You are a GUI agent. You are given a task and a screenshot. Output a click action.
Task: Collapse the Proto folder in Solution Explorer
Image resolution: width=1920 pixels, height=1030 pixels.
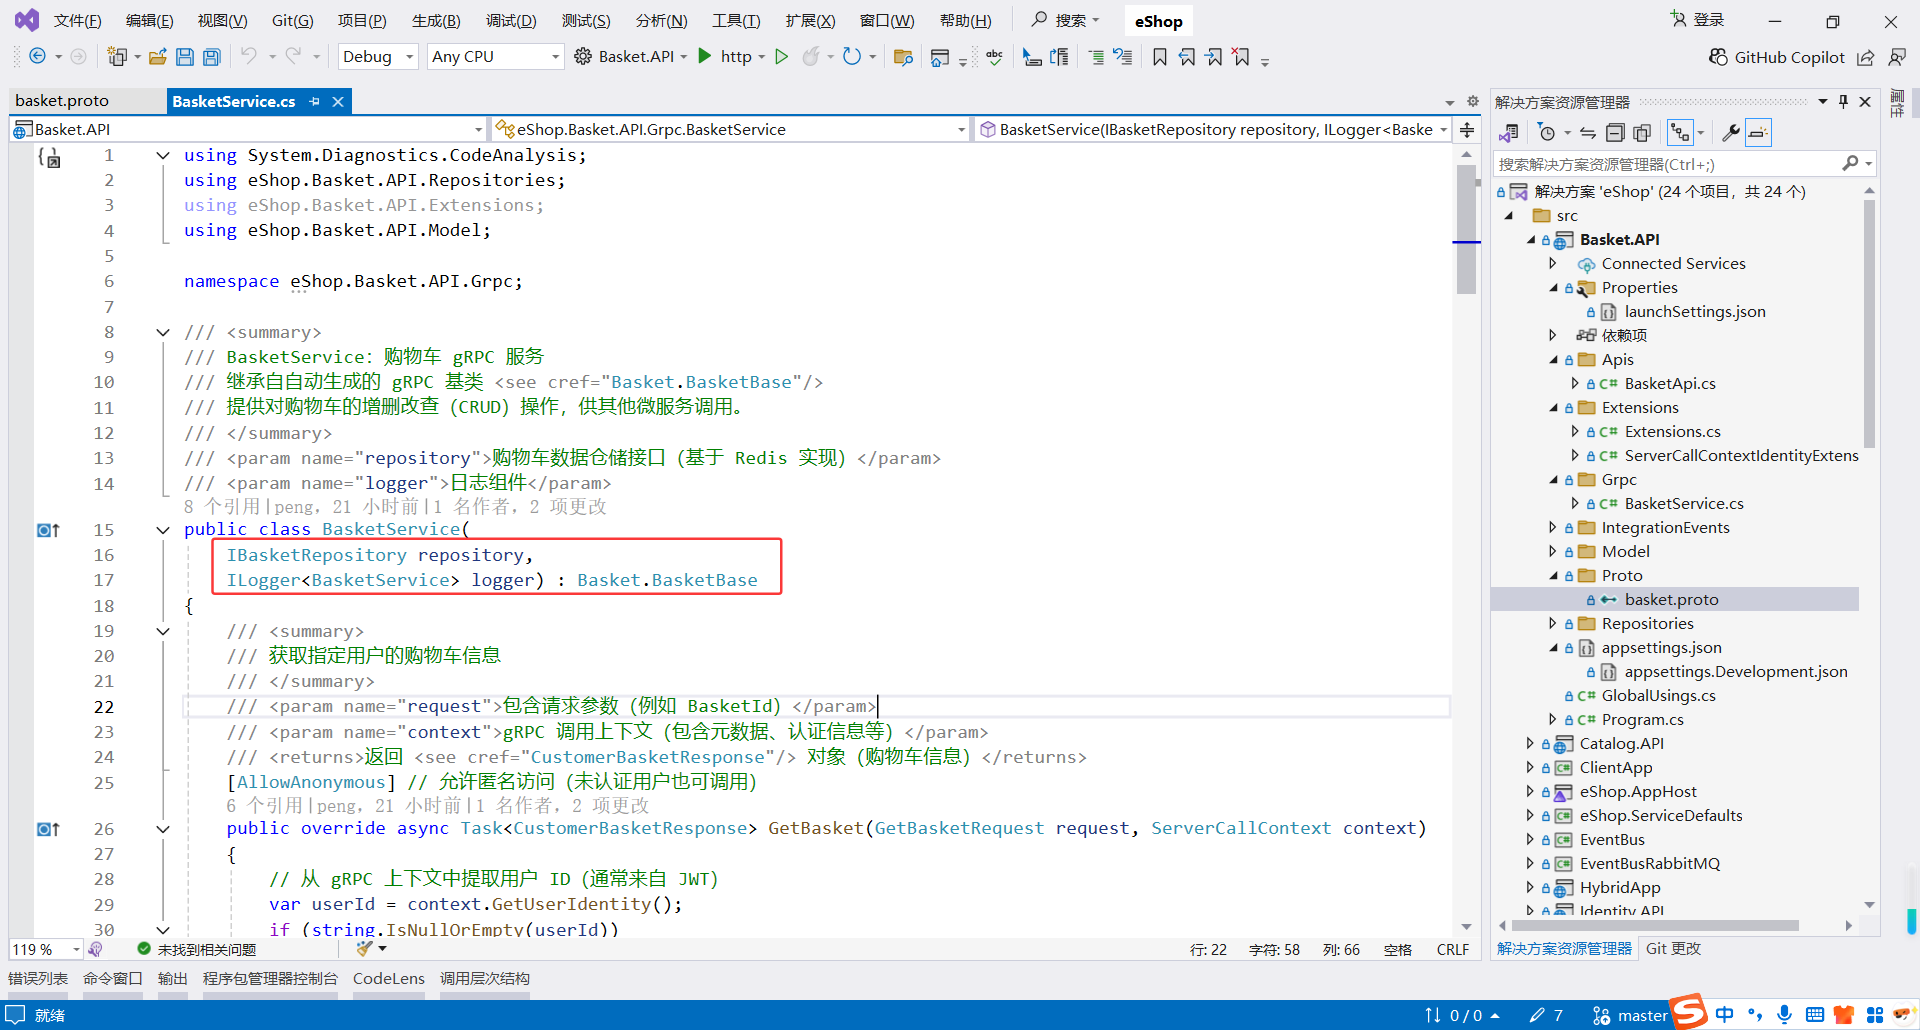1552,575
